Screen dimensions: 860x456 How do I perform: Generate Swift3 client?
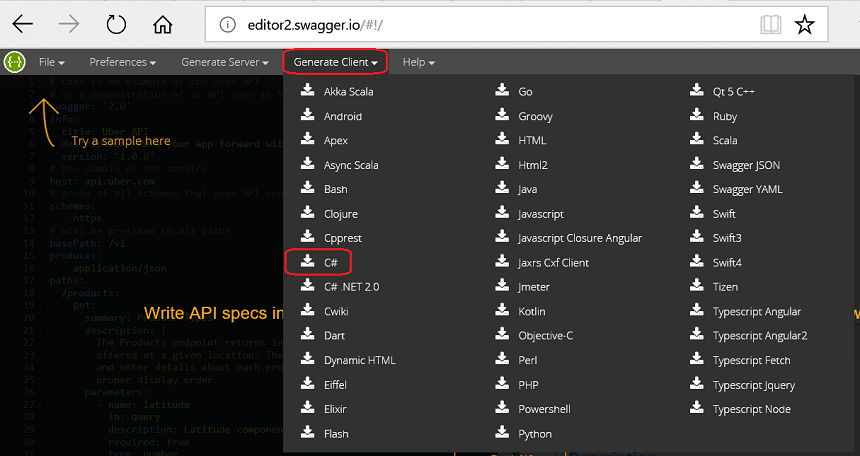pyautogui.click(x=727, y=238)
